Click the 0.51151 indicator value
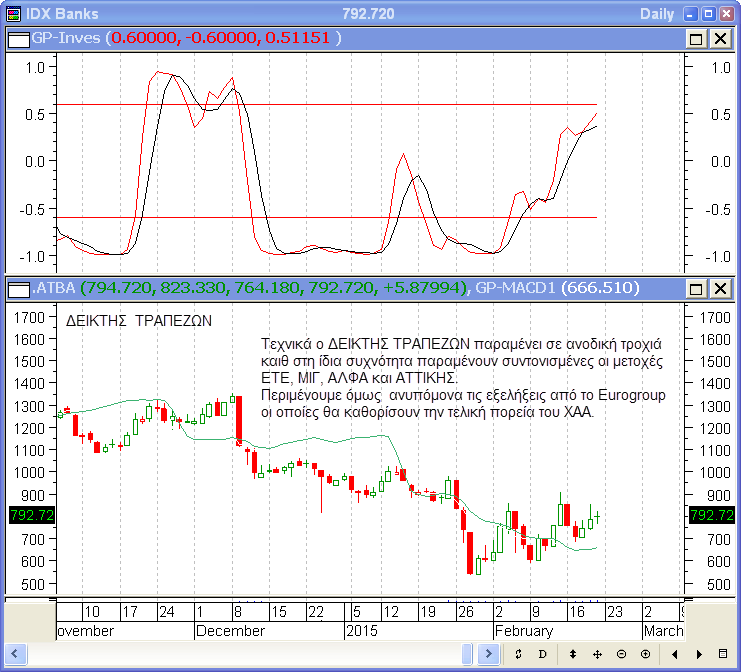 297,38
